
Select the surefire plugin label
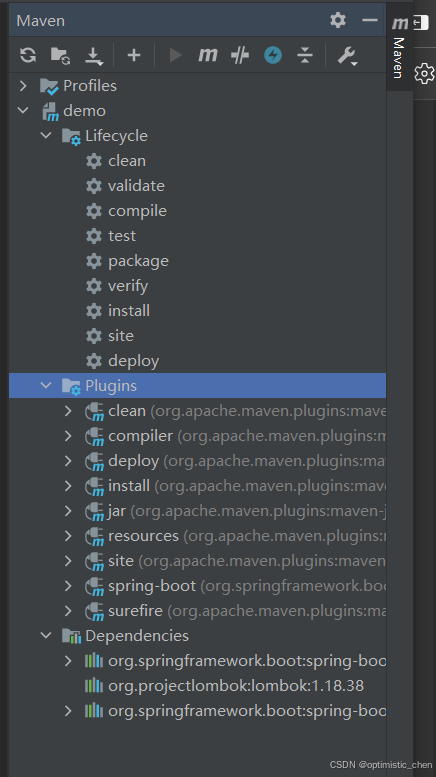pos(135,610)
